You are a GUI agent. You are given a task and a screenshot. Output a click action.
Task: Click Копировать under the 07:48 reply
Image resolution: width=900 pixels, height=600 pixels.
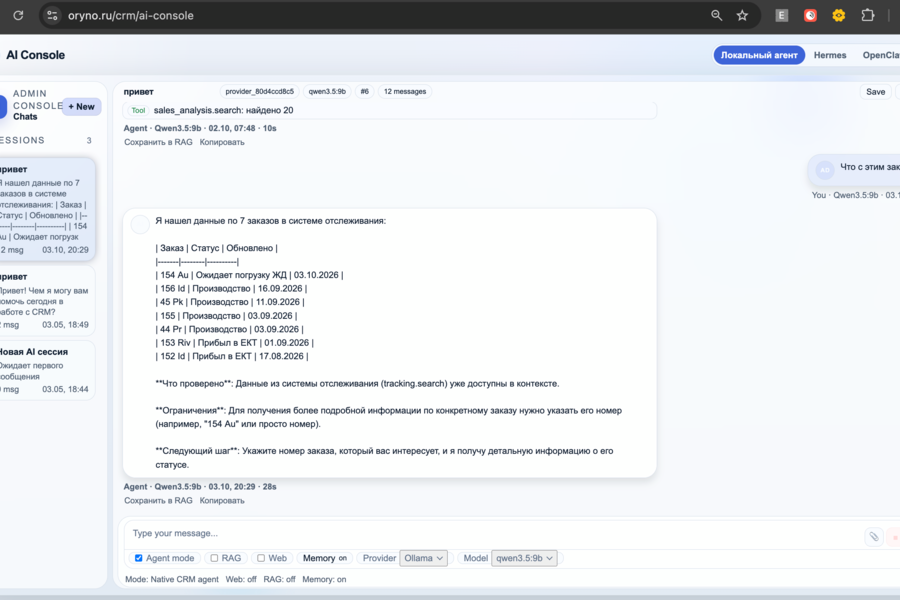(x=222, y=142)
